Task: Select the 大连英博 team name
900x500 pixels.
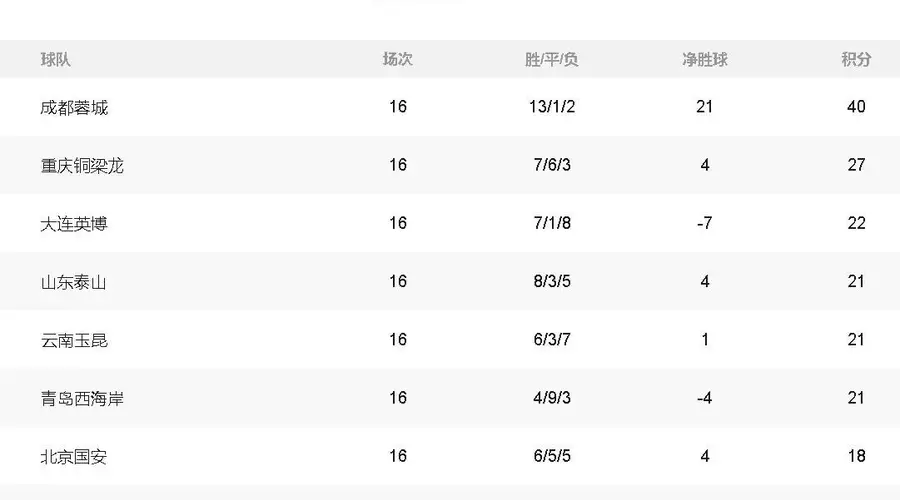Action: click(74, 224)
